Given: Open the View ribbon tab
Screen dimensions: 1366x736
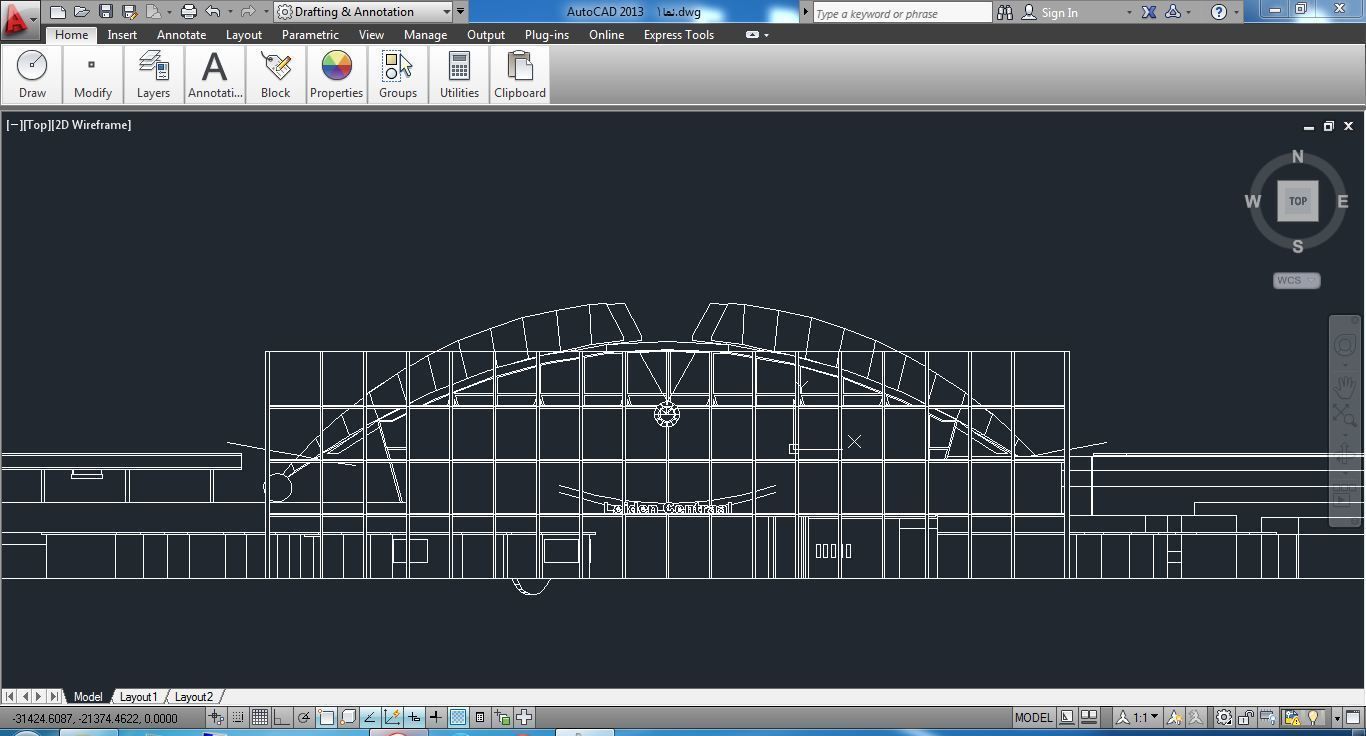Looking at the screenshot, I should point(371,34).
